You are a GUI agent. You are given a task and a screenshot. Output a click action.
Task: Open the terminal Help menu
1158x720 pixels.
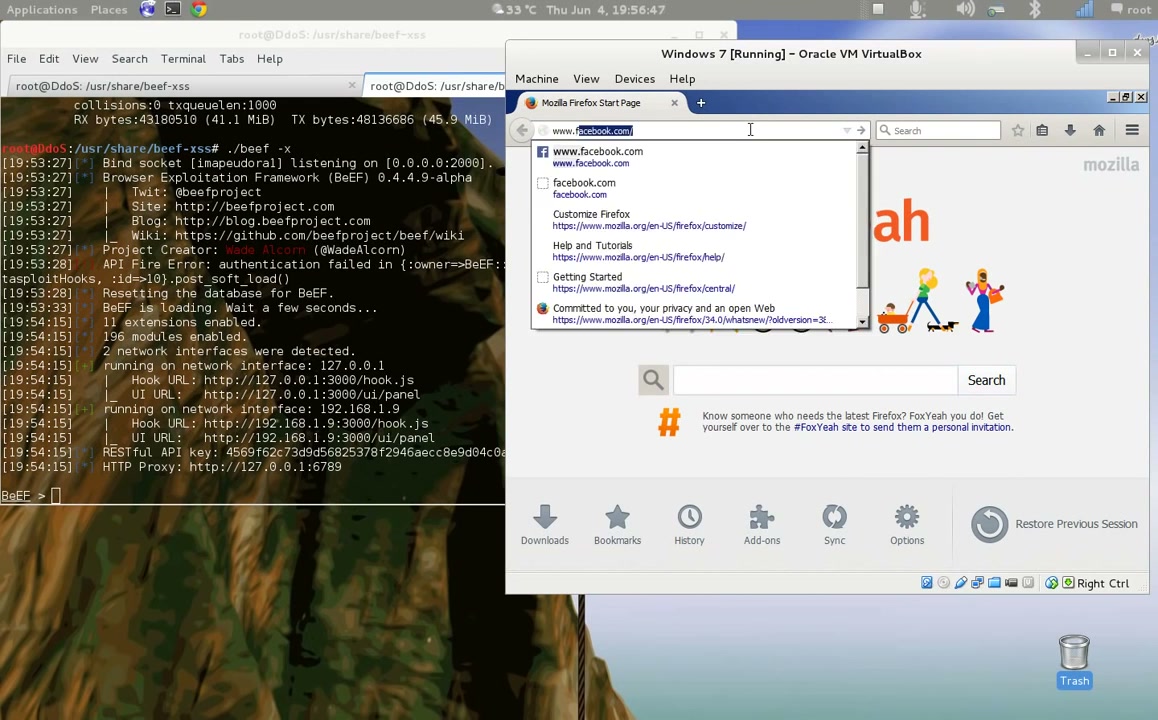pos(270,59)
